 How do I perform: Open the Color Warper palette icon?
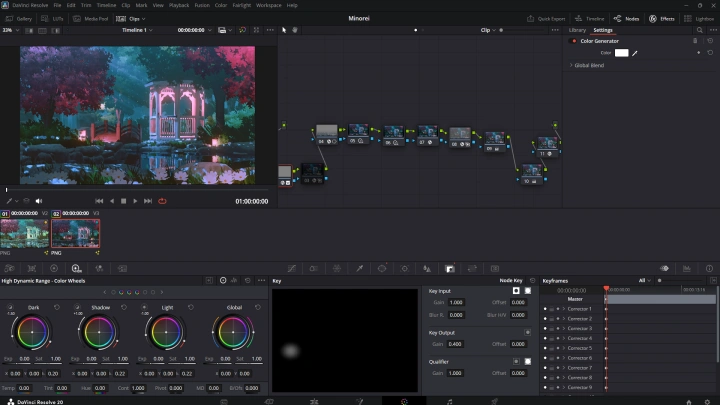tap(337, 269)
